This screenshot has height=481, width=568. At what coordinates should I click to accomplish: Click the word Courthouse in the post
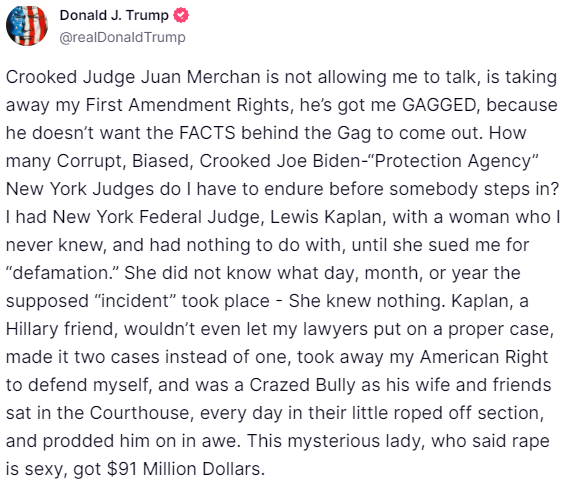pos(139,413)
